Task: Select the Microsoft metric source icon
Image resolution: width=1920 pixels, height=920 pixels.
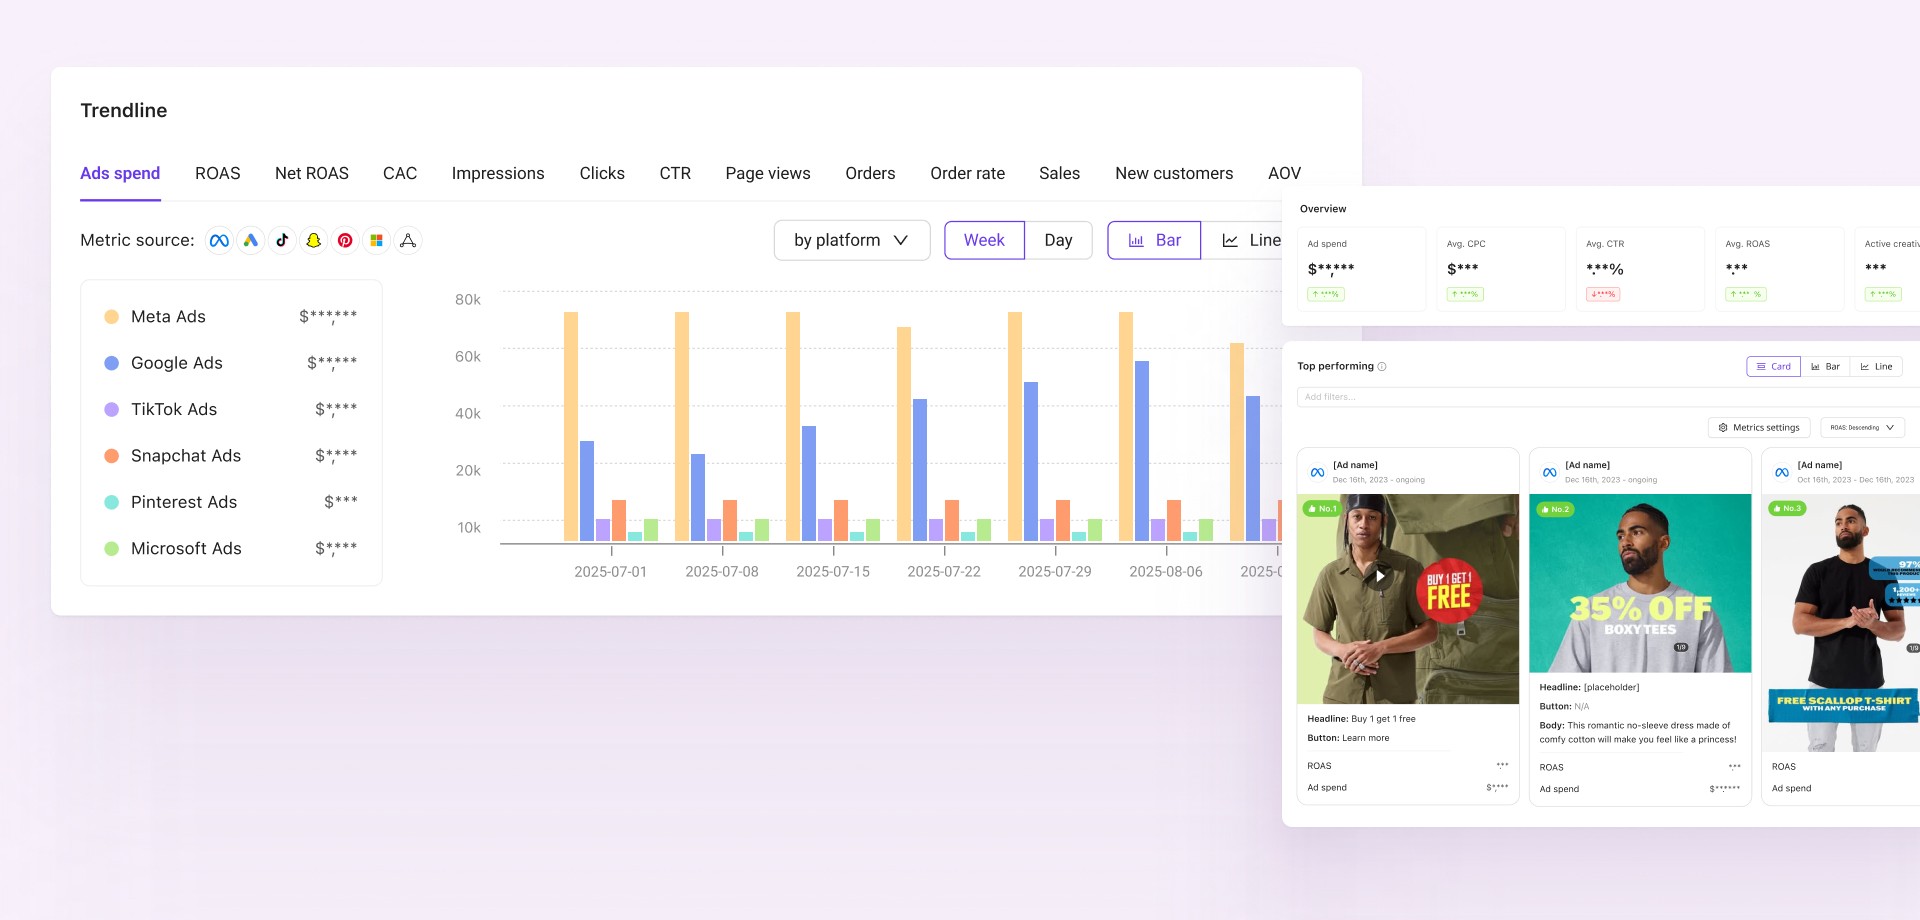Action: tap(377, 240)
